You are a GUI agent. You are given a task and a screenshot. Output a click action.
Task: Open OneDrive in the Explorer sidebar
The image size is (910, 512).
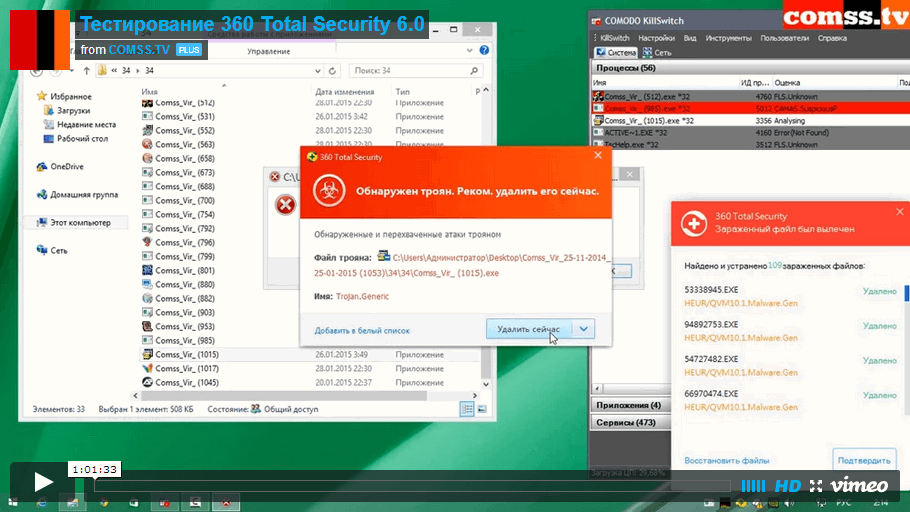click(x=67, y=167)
